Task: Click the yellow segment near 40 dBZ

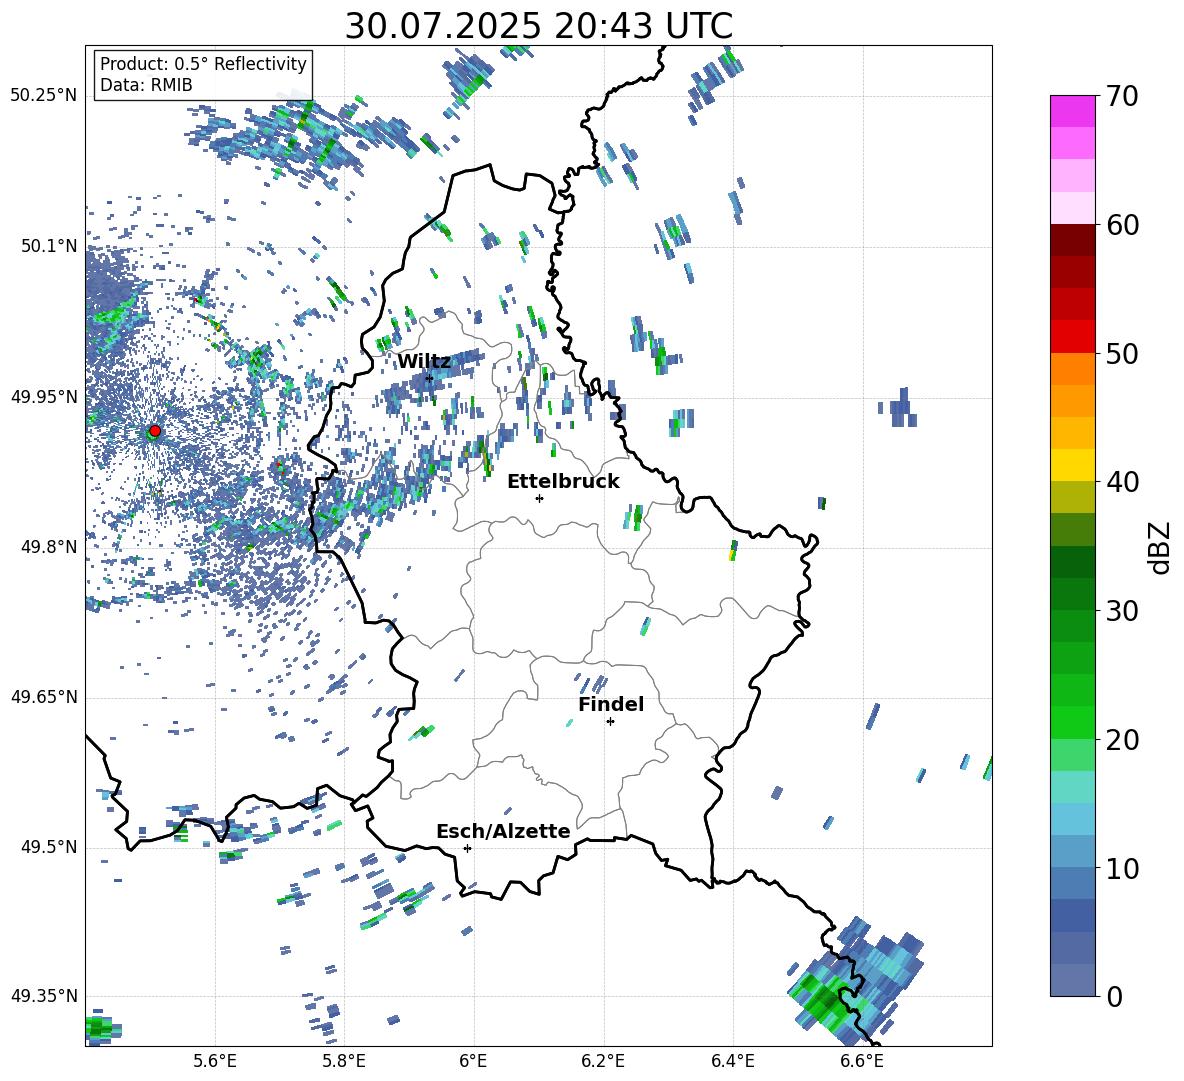Action: [x=1072, y=465]
